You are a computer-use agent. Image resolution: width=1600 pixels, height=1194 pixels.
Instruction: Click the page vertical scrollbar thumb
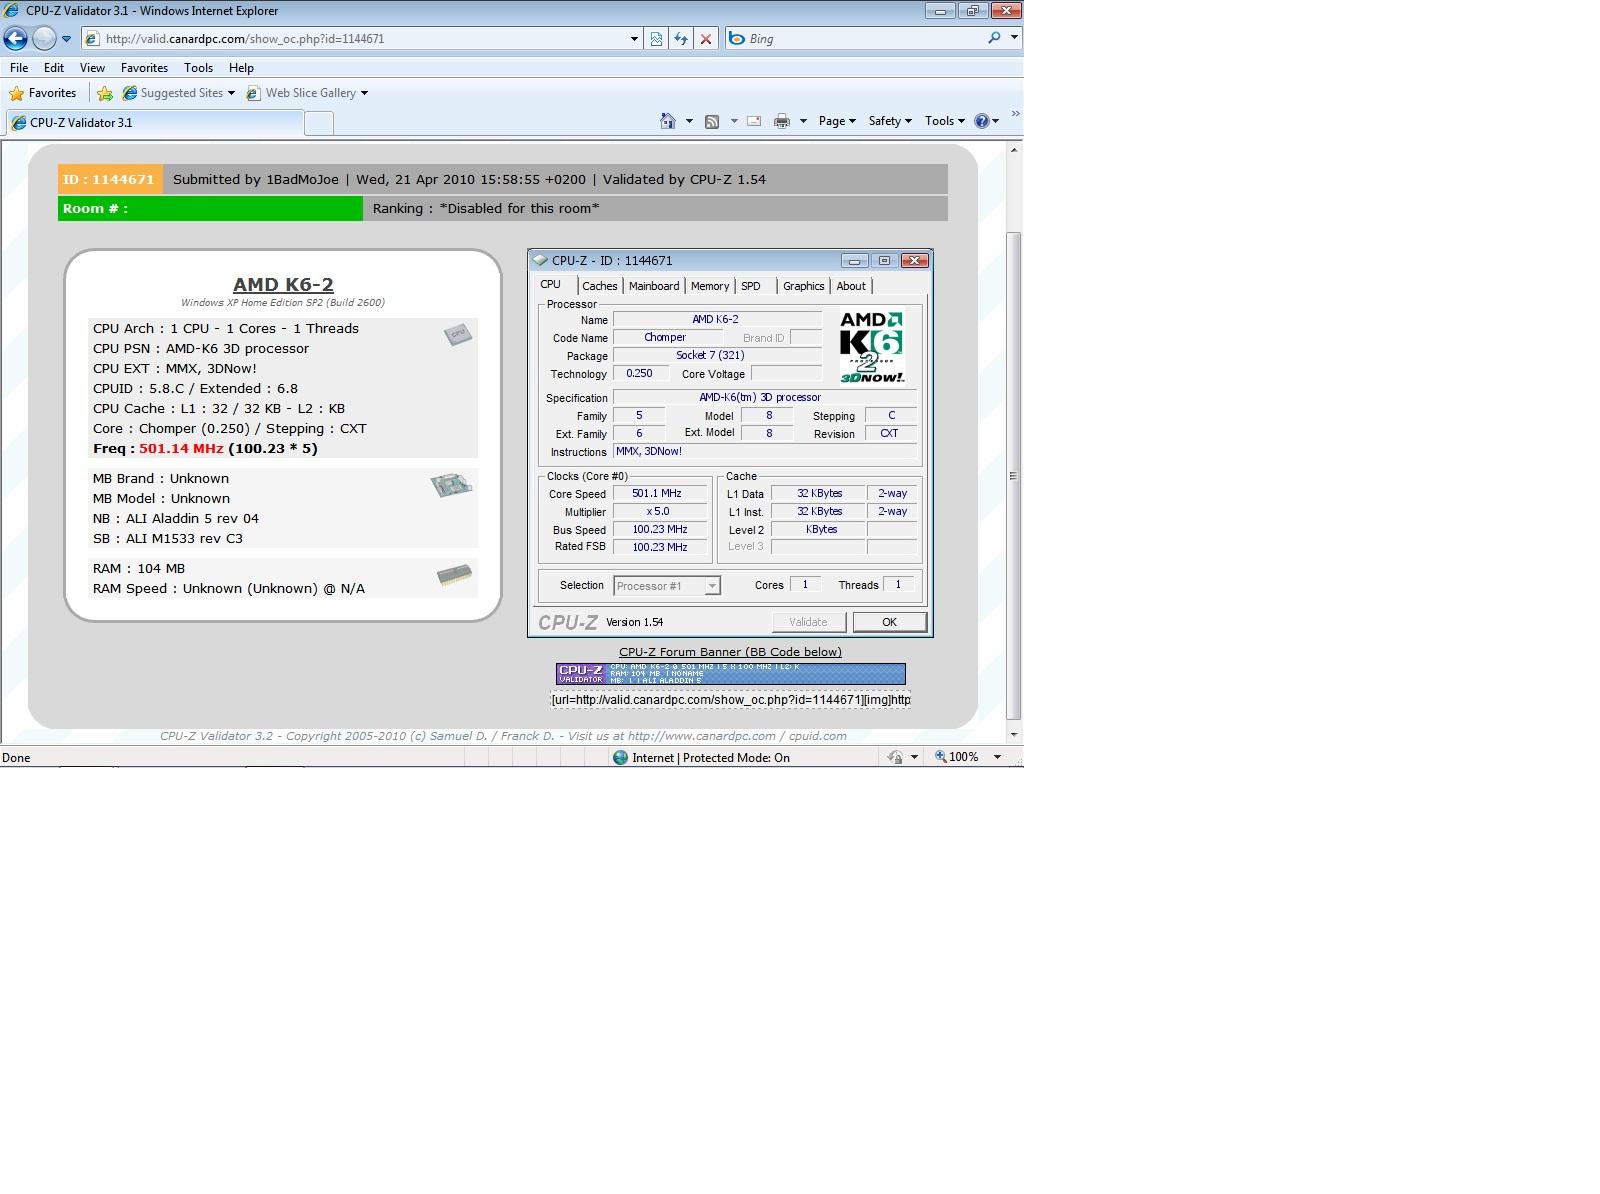1014,476
